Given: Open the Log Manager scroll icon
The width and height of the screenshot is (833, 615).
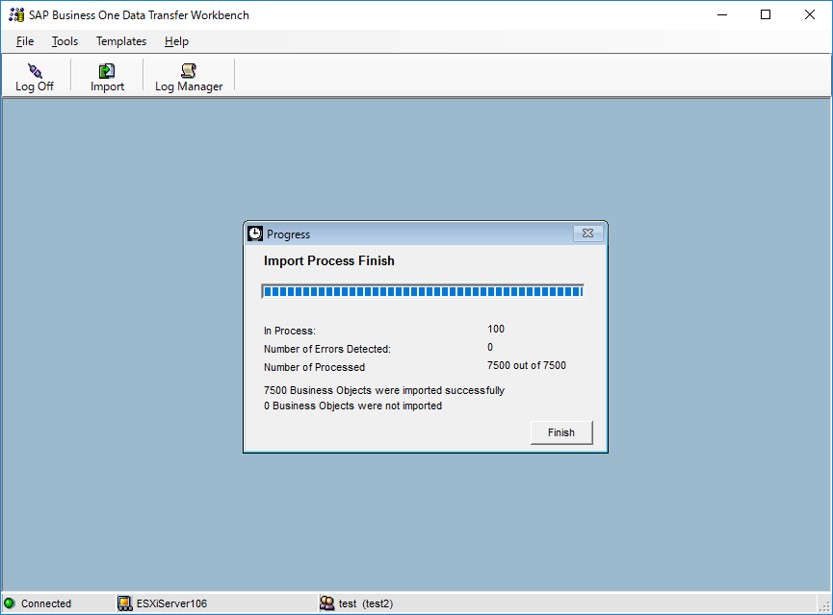Looking at the screenshot, I should [x=189, y=71].
